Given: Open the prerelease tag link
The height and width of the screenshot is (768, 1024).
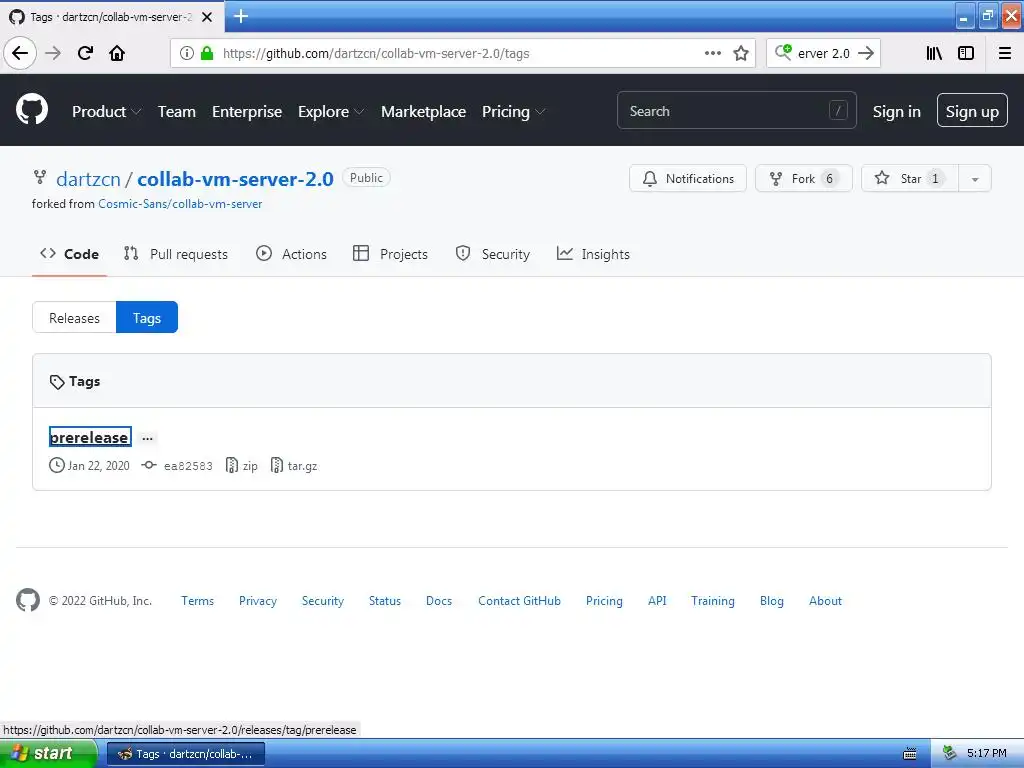Looking at the screenshot, I should coord(89,438).
